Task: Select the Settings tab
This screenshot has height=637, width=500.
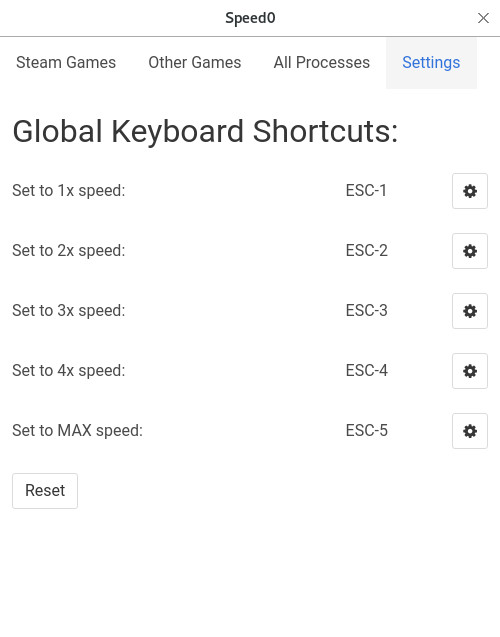Action: point(431,63)
